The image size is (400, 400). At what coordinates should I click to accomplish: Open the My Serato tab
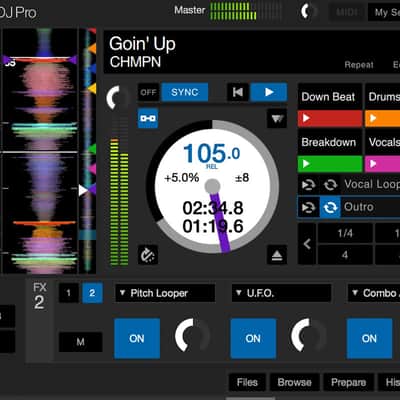[384, 12]
